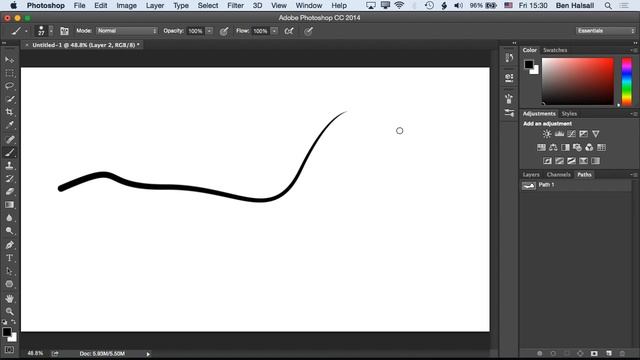Select the Move tool
640x360 pixels.
[x=9, y=60]
